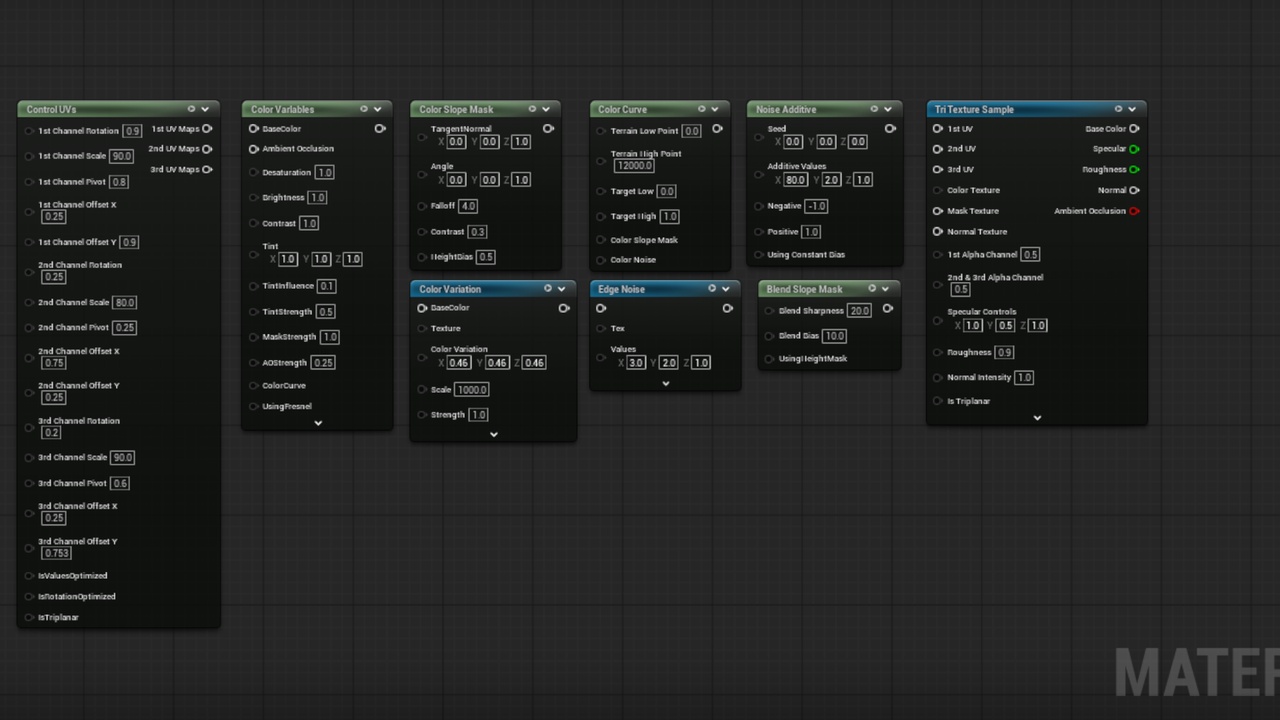Image resolution: width=1280 pixels, height=720 pixels.
Task: Click the Noise Additive output pin
Action: click(x=890, y=129)
